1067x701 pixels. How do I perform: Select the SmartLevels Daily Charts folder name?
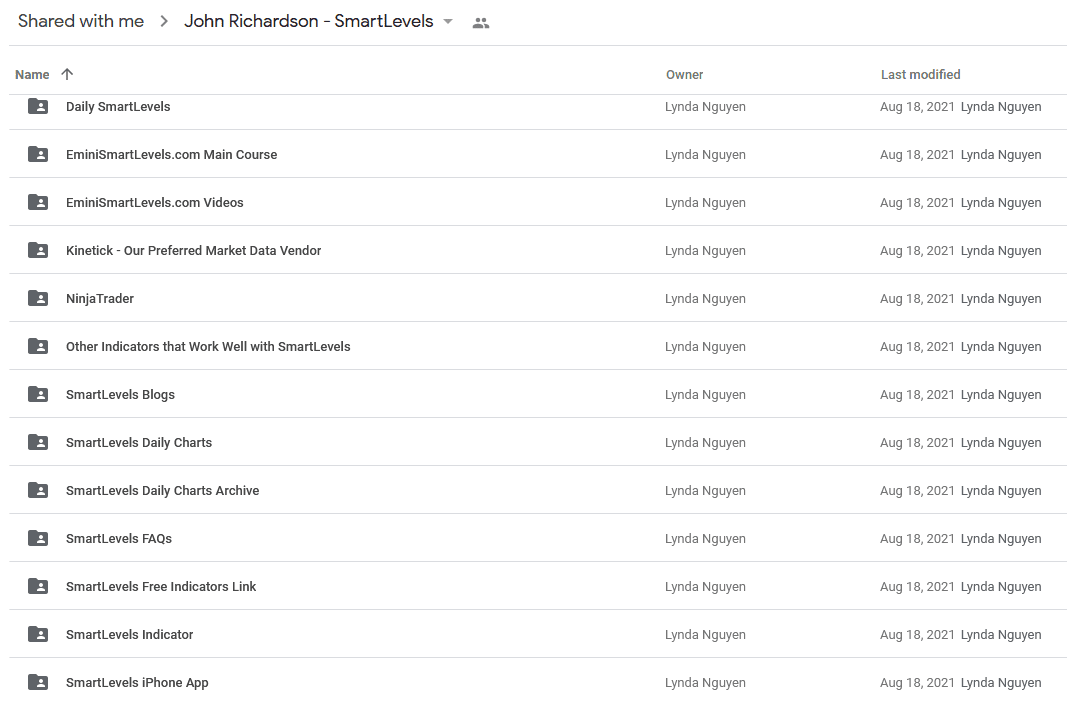(139, 442)
